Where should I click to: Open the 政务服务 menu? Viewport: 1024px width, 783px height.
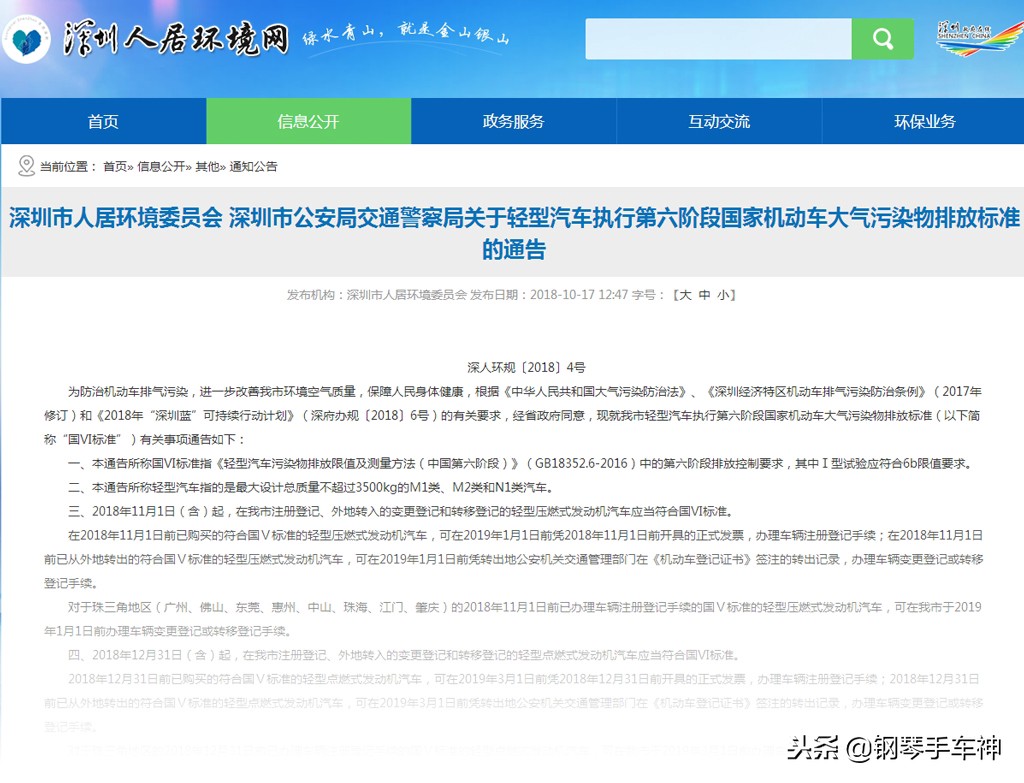(x=512, y=121)
